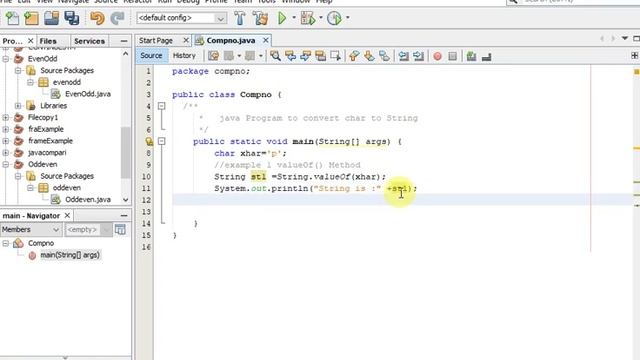Click the Open Project toolbar icon
This screenshot has width=640, height=360.
click(x=51, y=18)
